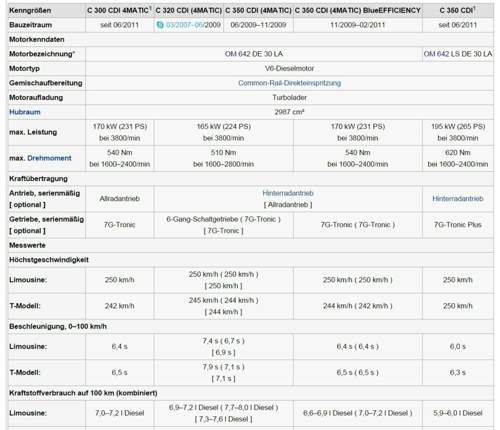Click 195 kW (265 PS) cell
This screenshot has width=500, height=430.
point(458,132)
